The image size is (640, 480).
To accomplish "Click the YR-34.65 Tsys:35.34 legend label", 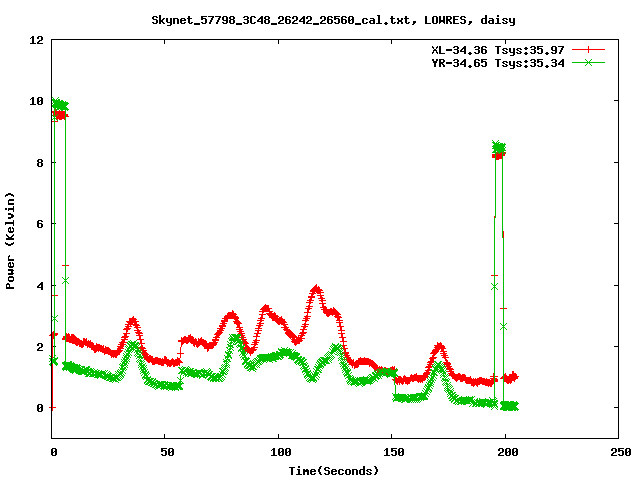I will pyautogui.click(x=498, y=63).
